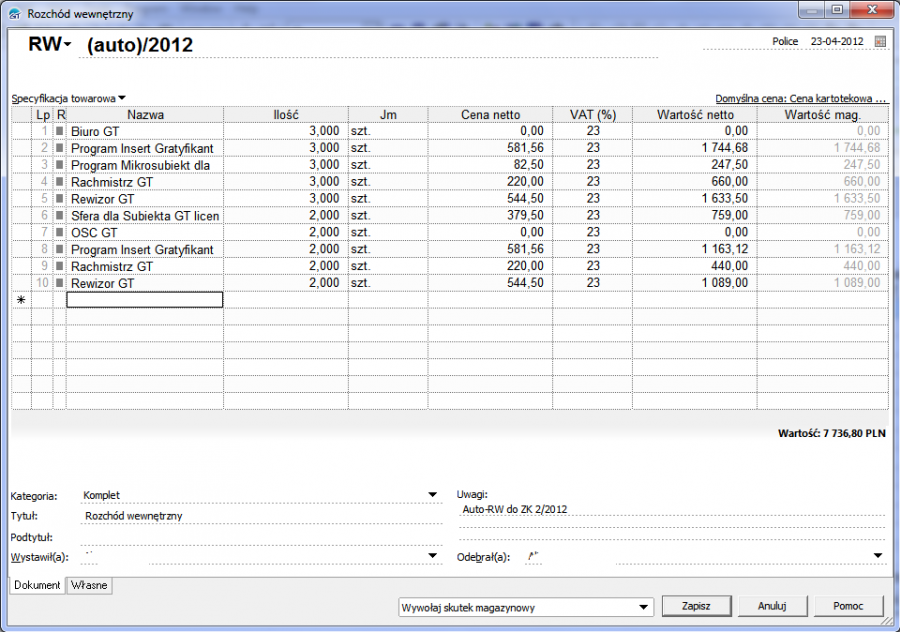Click the Cena netto column header
This screenshot has width=900, height=632.
point(490,114)
